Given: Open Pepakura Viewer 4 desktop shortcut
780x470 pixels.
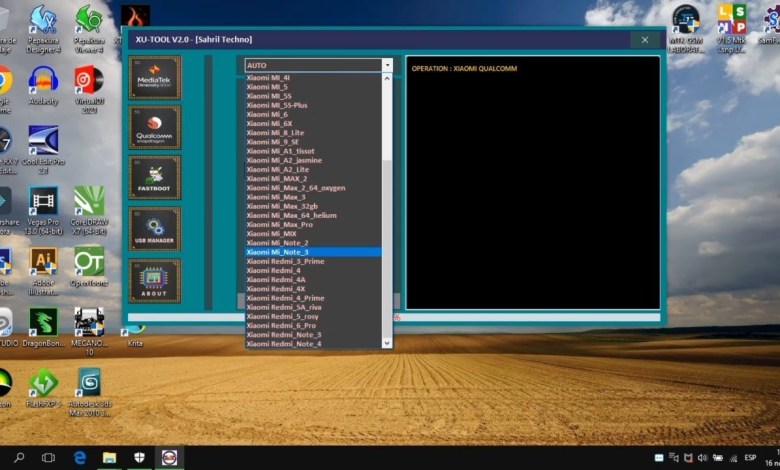Looking at the screenshot, I should [x=89, y=29].
